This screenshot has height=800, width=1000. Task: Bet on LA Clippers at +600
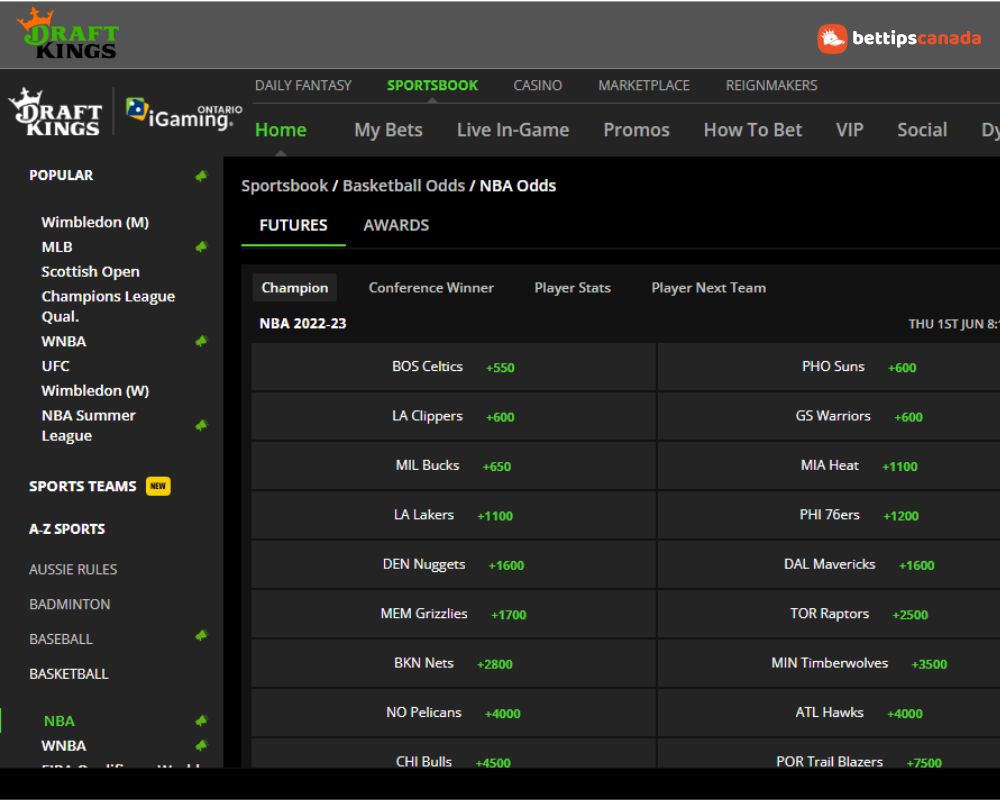click(453, 416)
